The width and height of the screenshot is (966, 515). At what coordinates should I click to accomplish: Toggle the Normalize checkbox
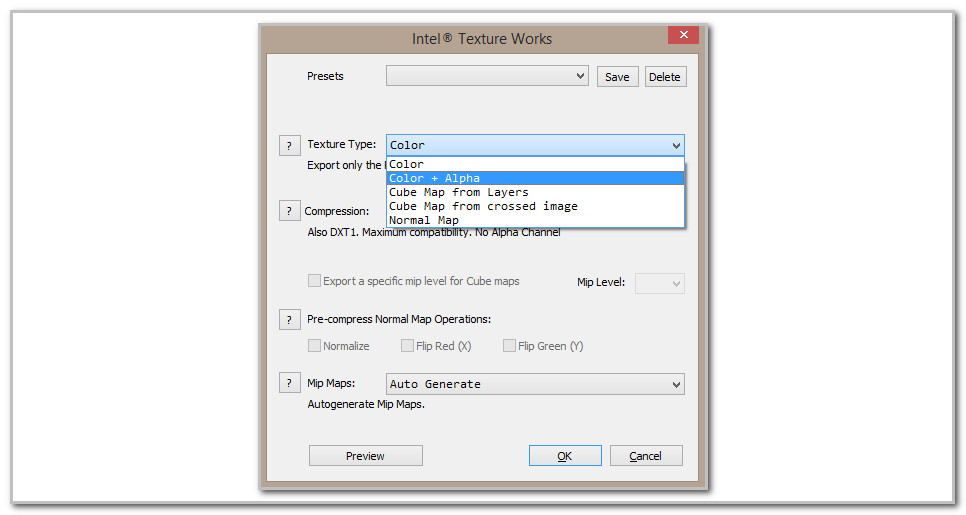(x=314, y=346)
